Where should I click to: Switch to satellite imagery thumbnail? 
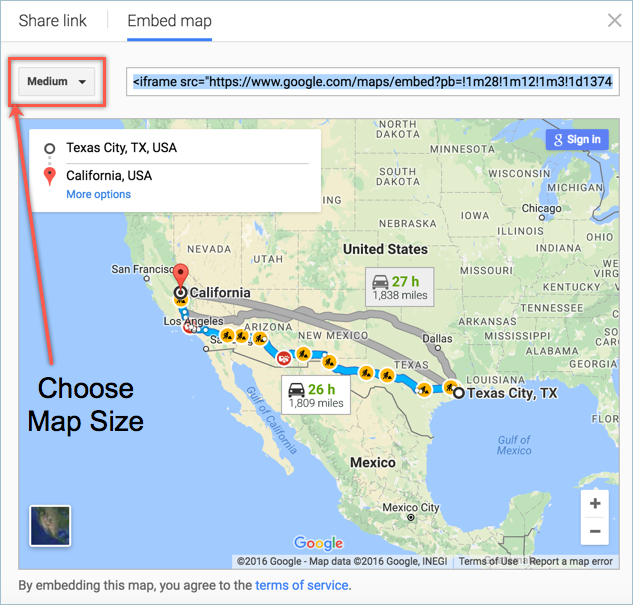pyautogui.click(x=49, y=525)
